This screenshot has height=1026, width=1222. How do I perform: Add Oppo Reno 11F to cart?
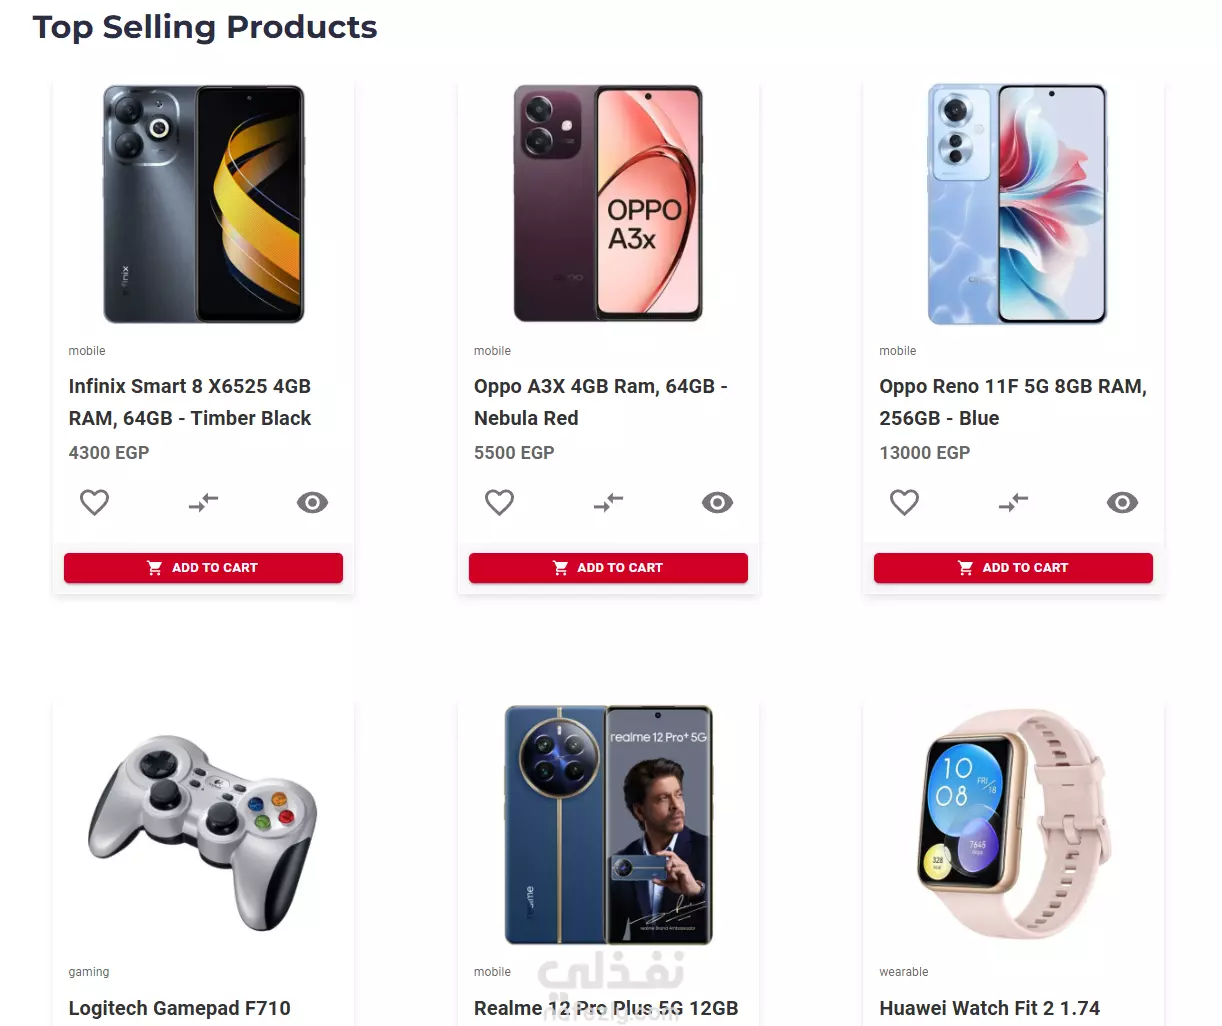(x=1013, y=568)
